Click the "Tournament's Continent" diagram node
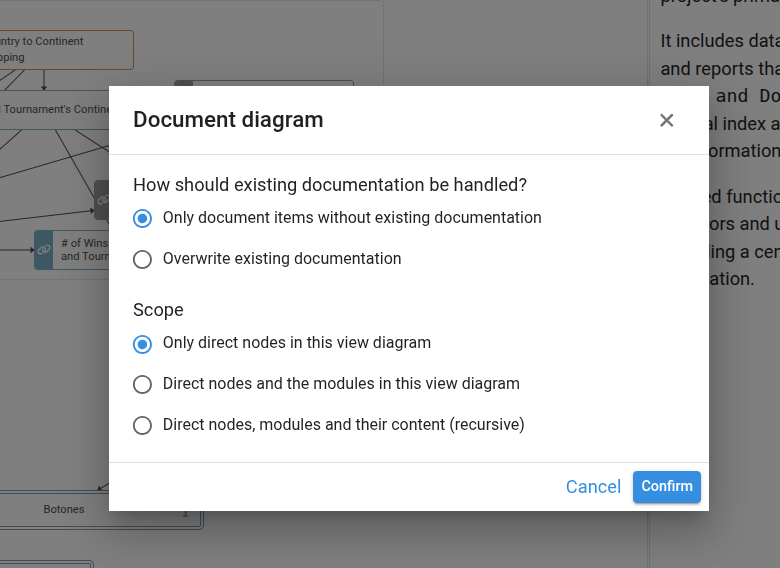This screenshot has height=568, width=780. click(x=55, y=109)
